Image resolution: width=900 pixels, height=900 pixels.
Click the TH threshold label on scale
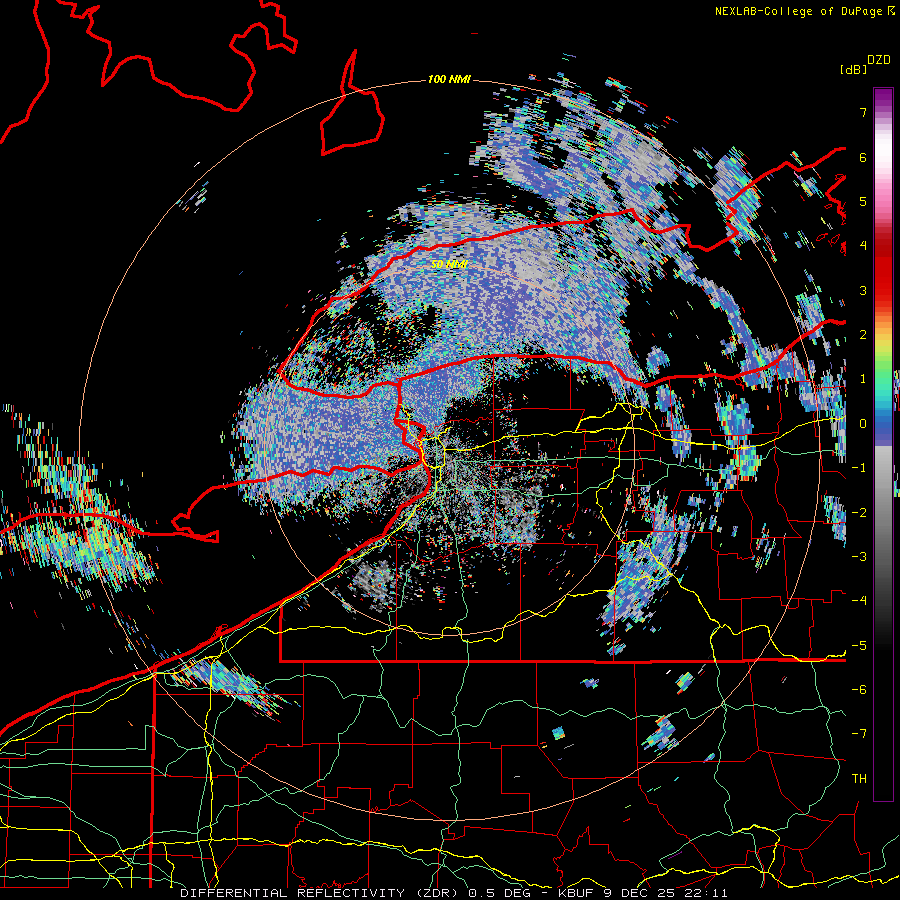859,779
